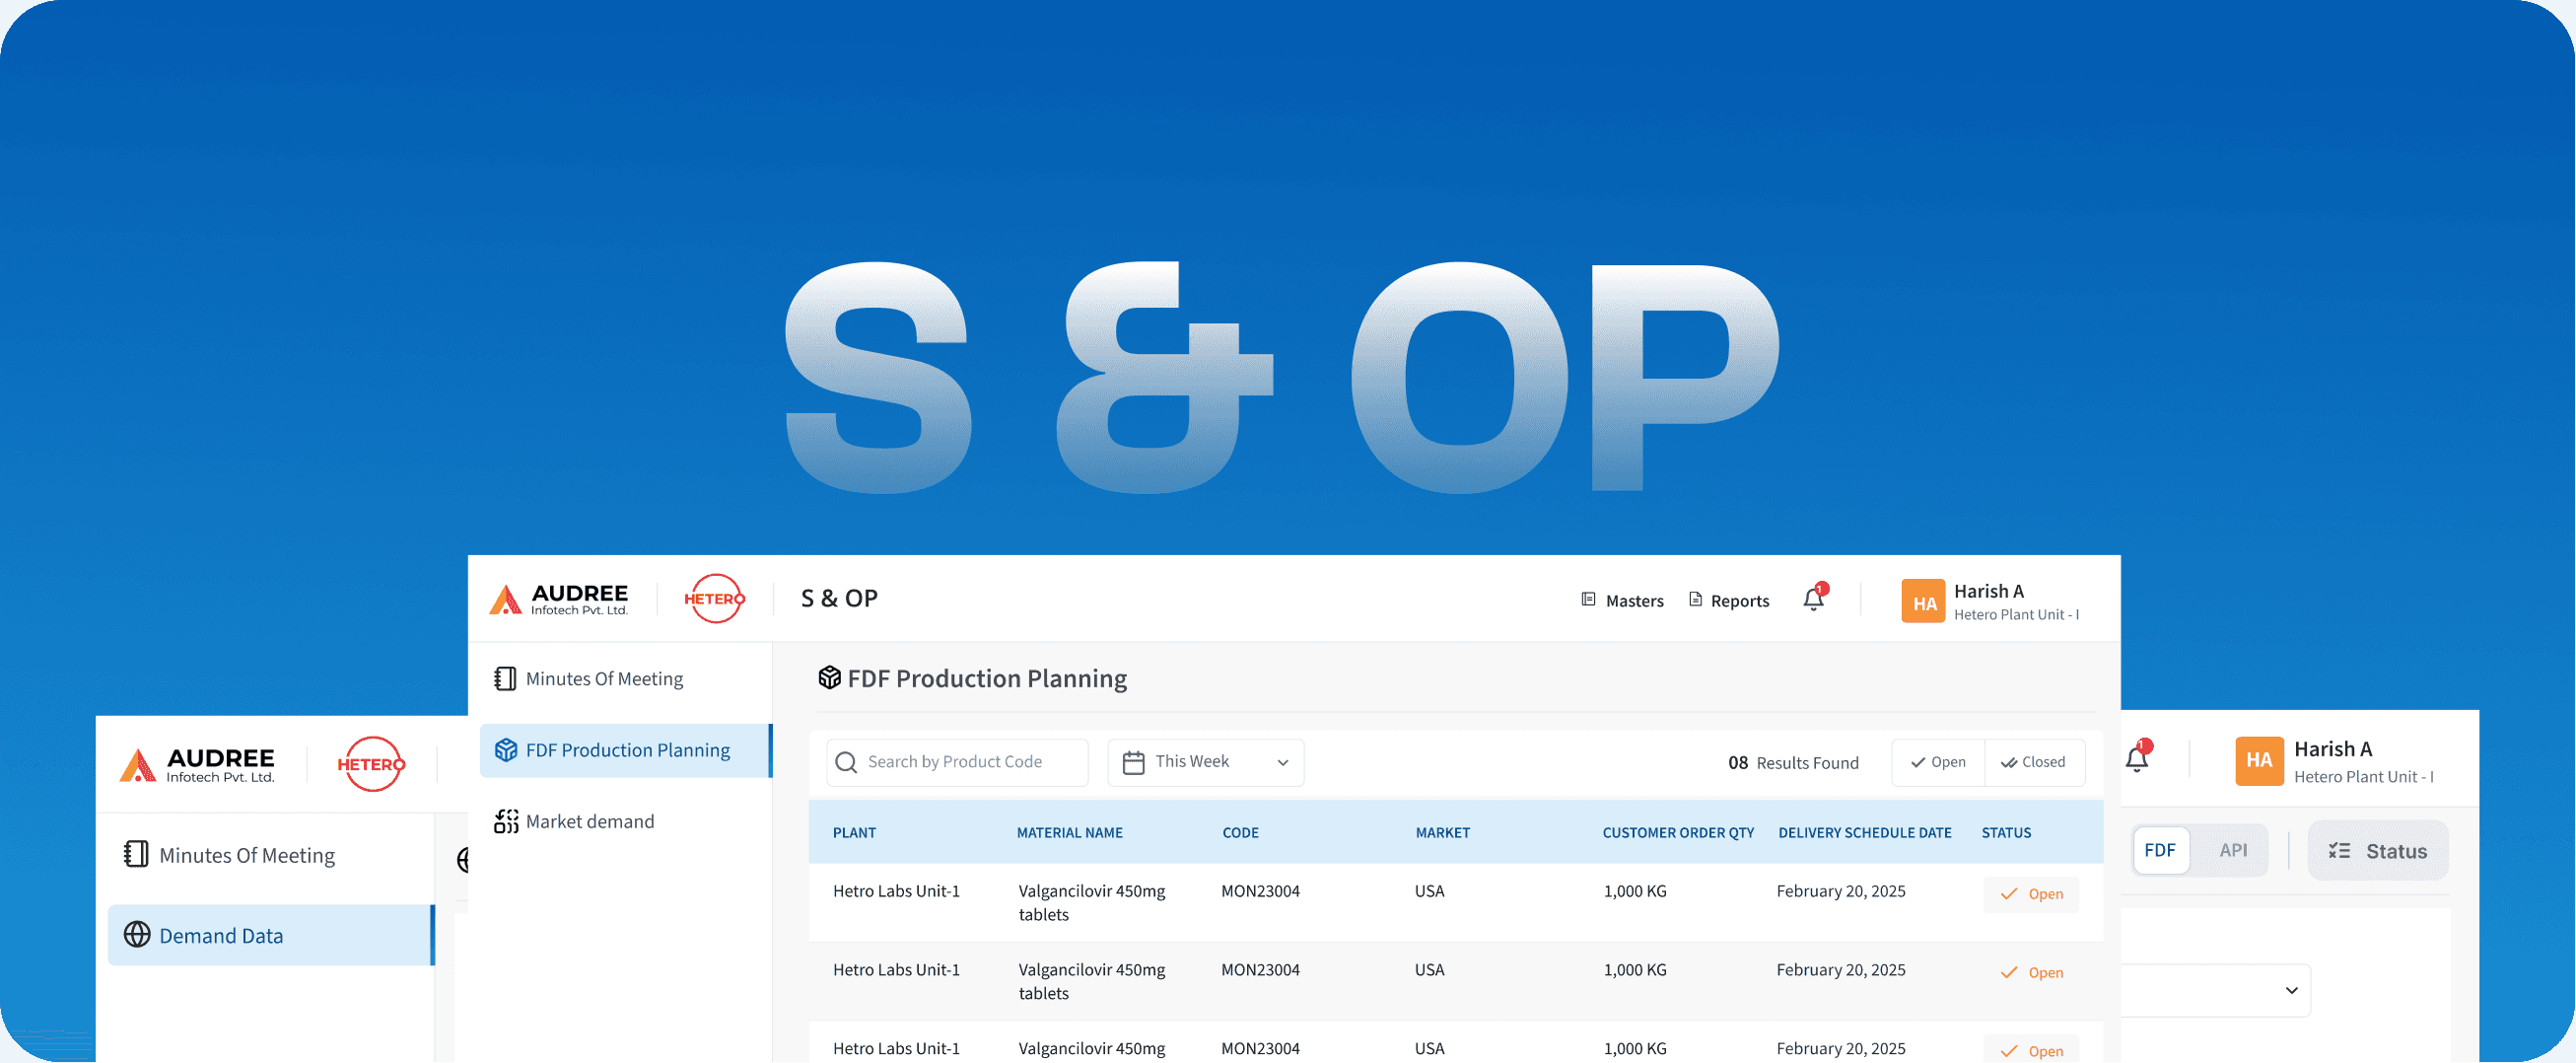The width and height of the screenshot is (2576, 1063).
Task: Select the Market demand sidebar icon
Action: (505, 820)
